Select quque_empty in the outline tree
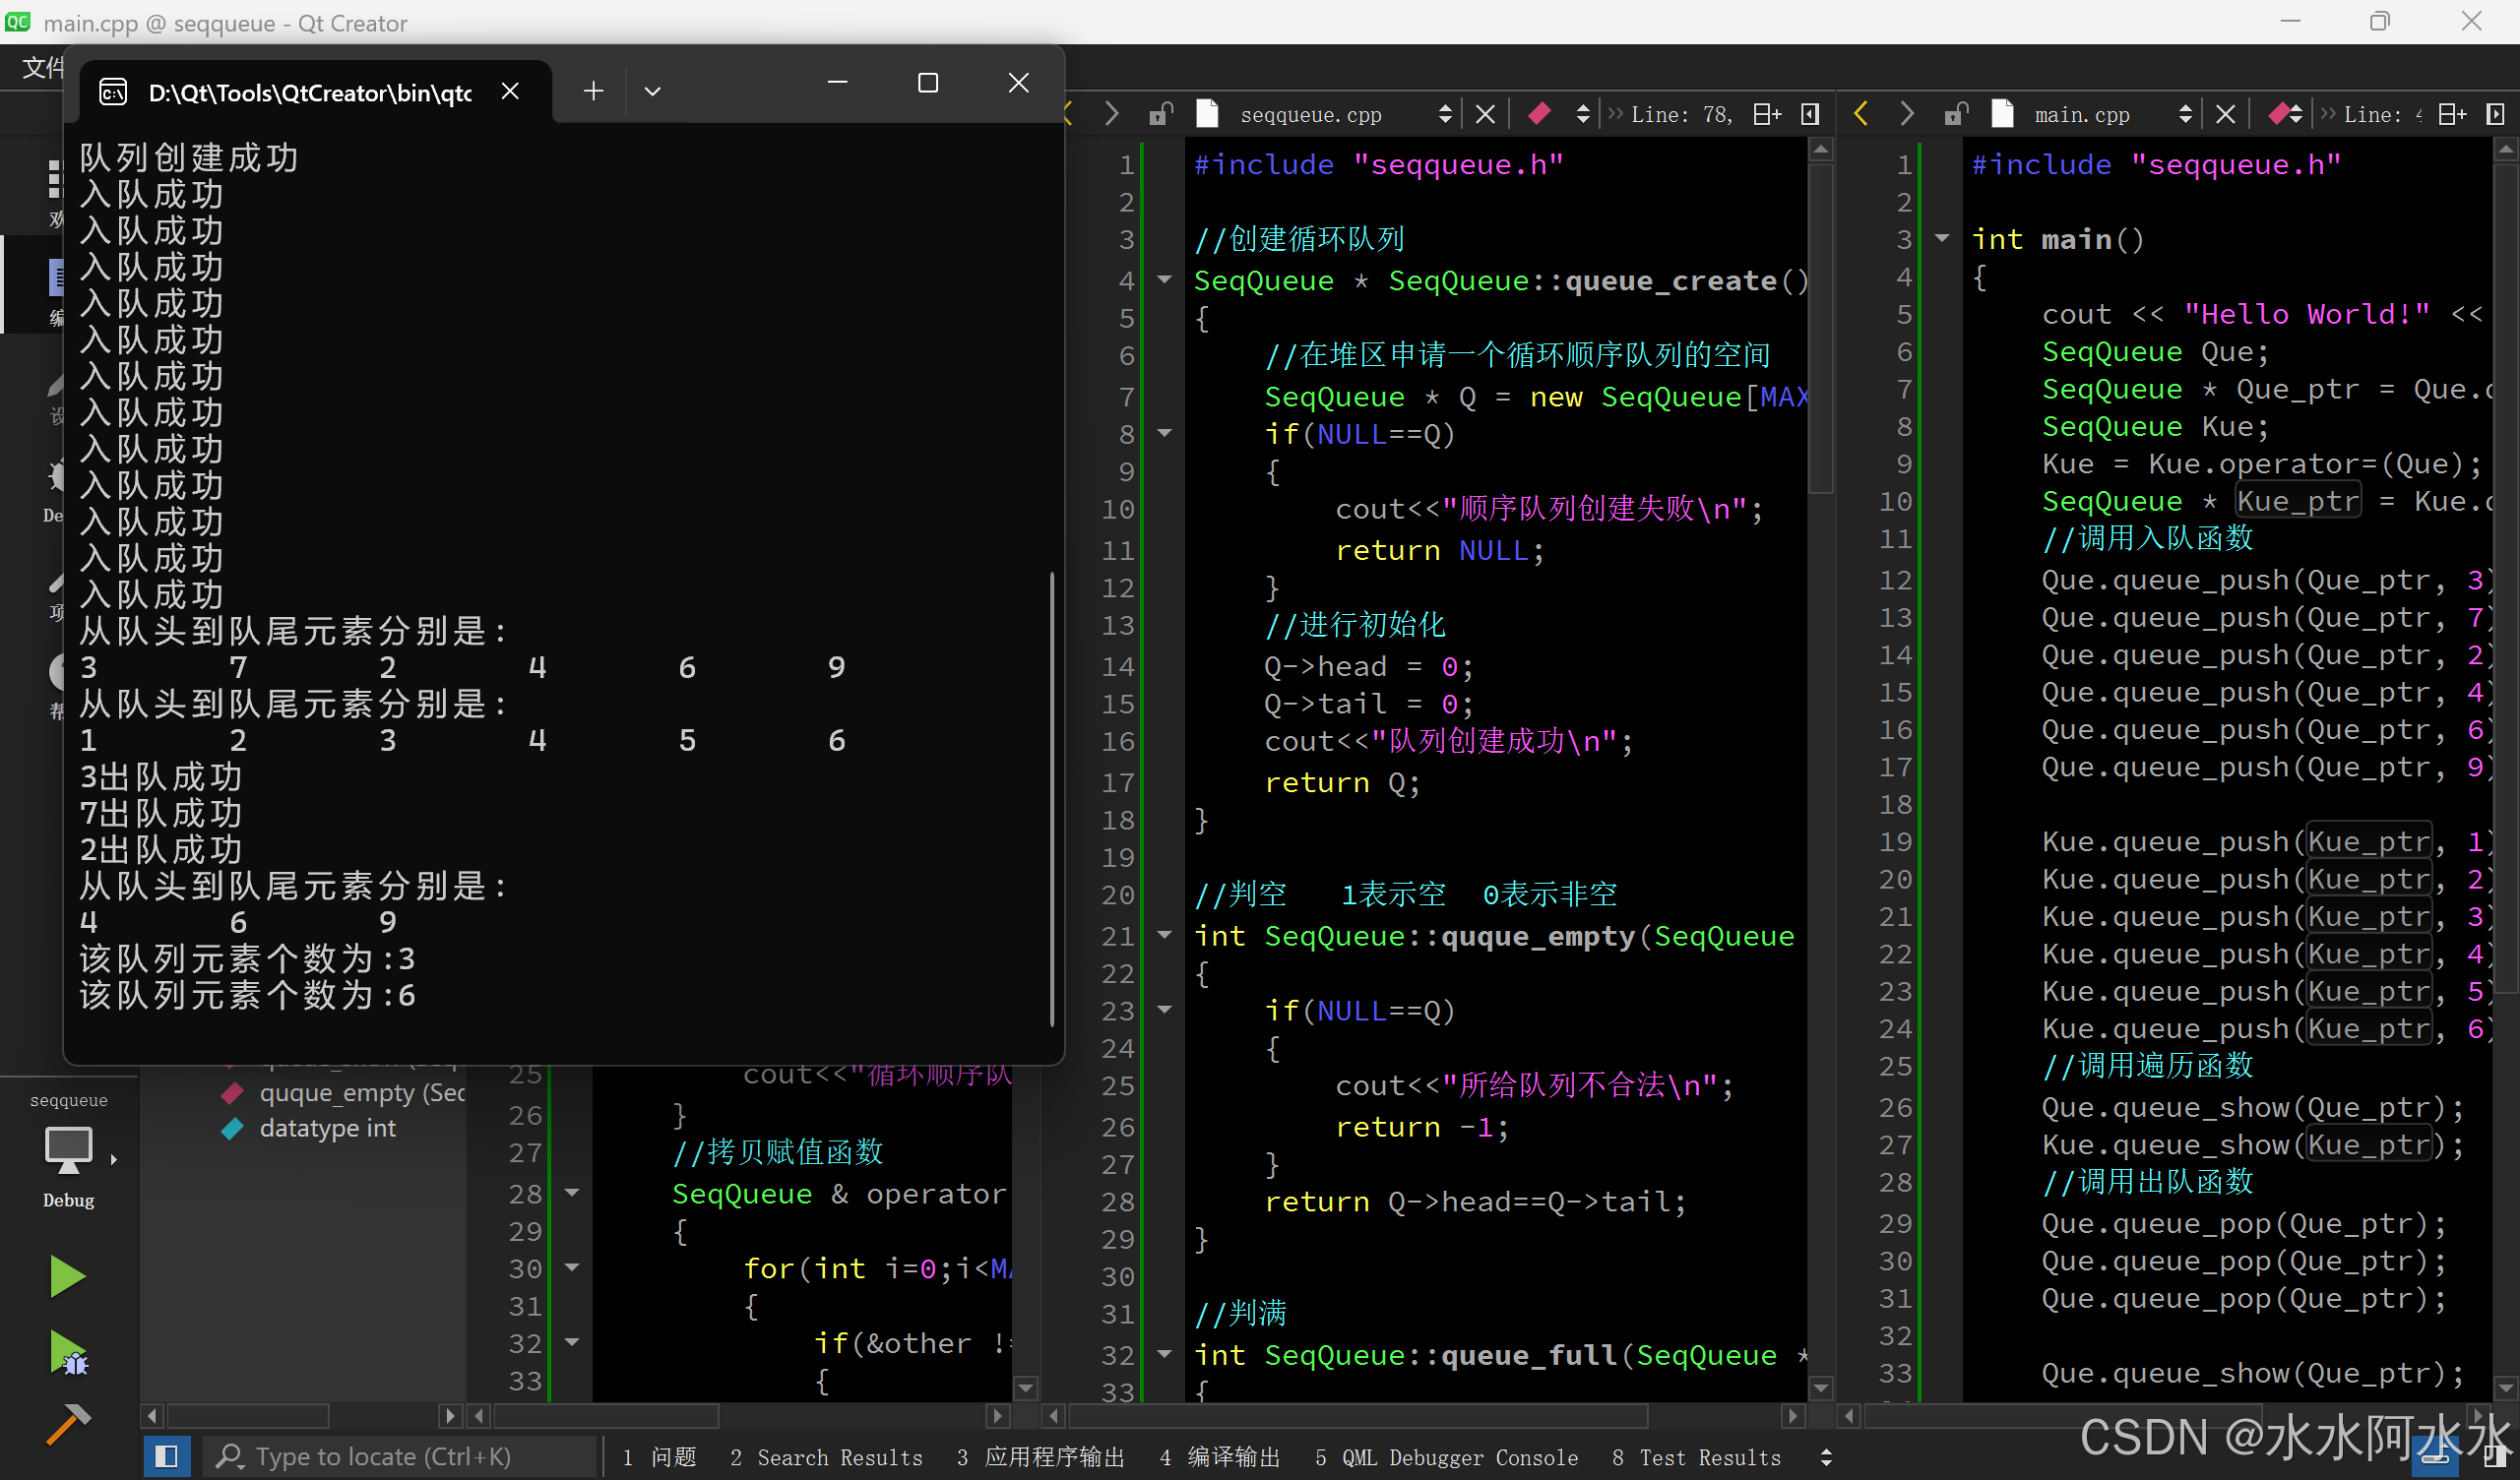 [x=360, y=1092]
